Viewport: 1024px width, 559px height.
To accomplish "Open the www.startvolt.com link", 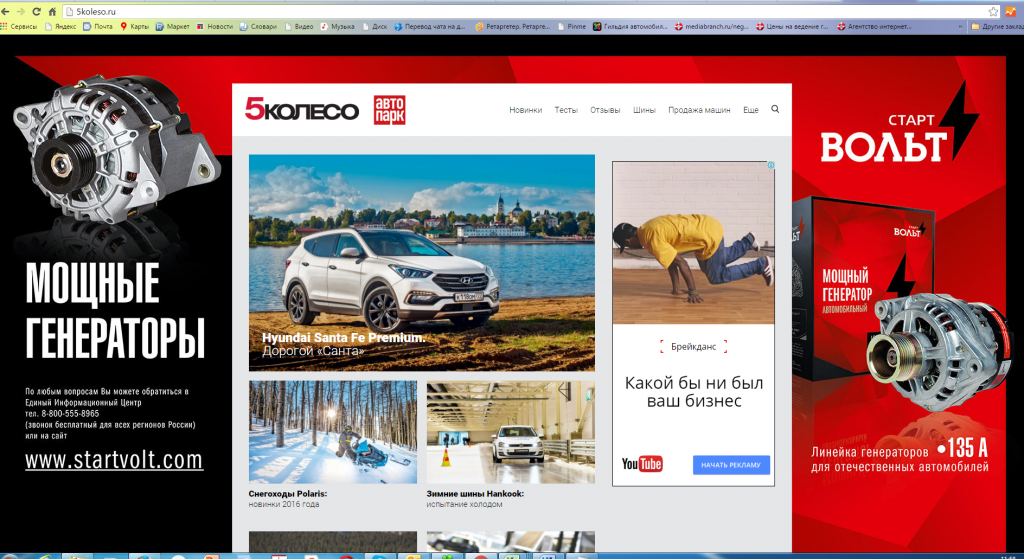I will pos(114,460).
